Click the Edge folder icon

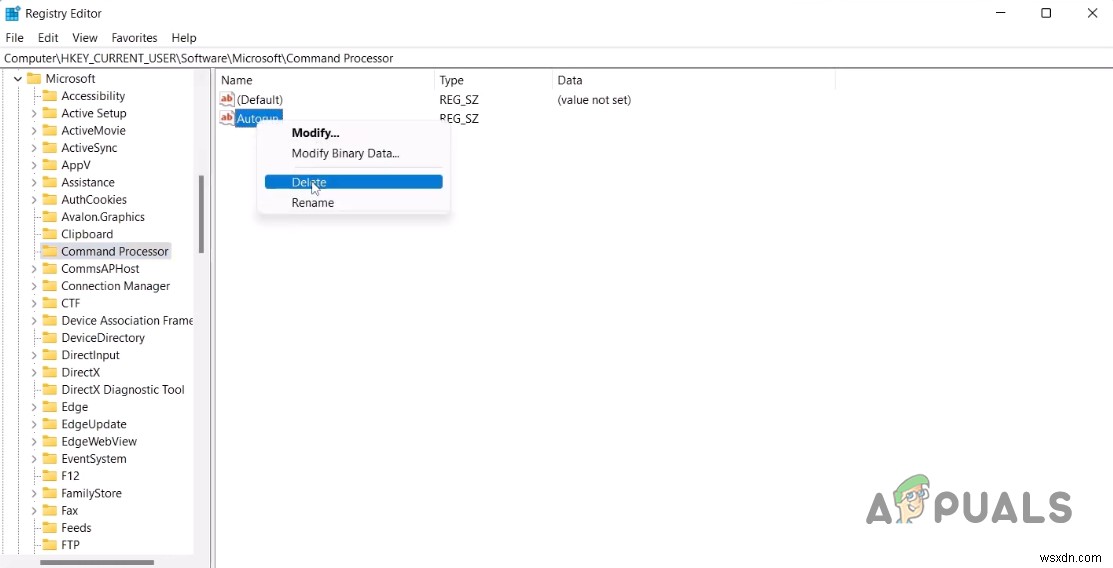point(49,407)
